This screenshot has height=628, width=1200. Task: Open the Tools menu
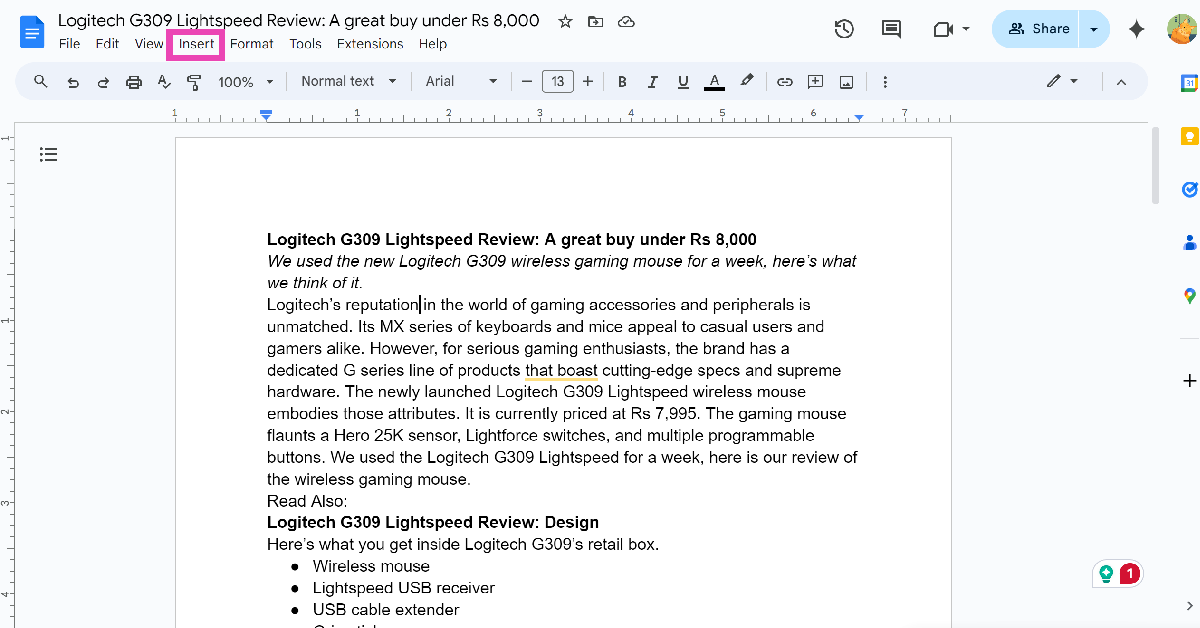(305, 44)
